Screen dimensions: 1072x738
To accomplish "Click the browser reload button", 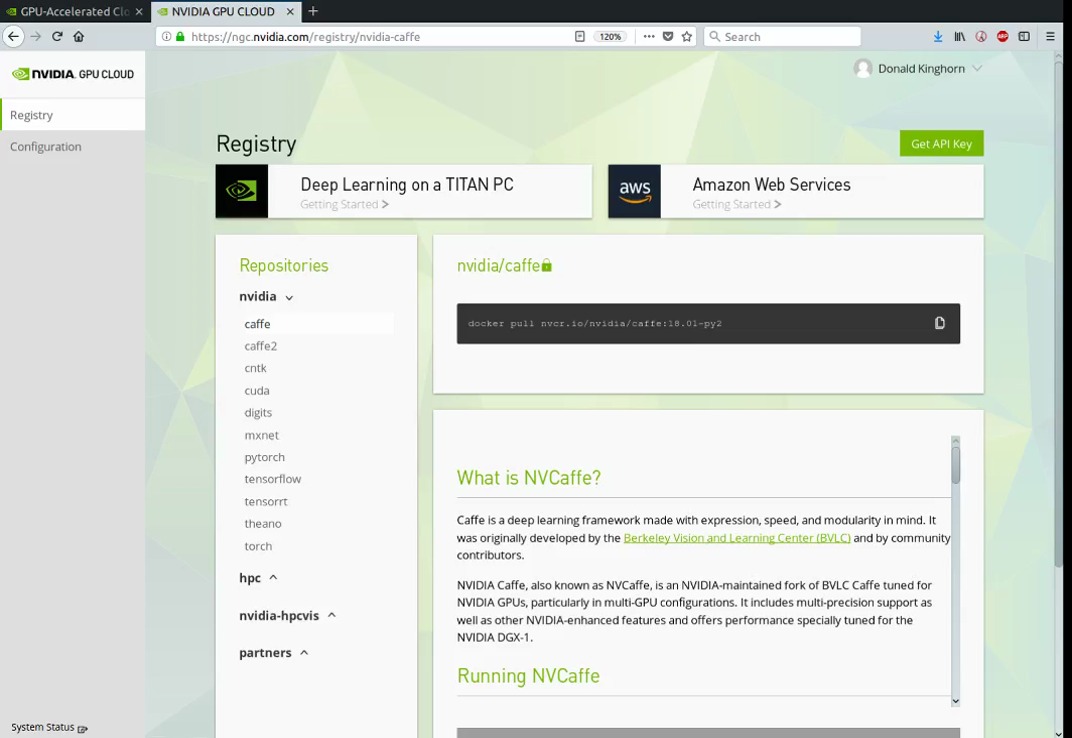I will coord(57,36).
